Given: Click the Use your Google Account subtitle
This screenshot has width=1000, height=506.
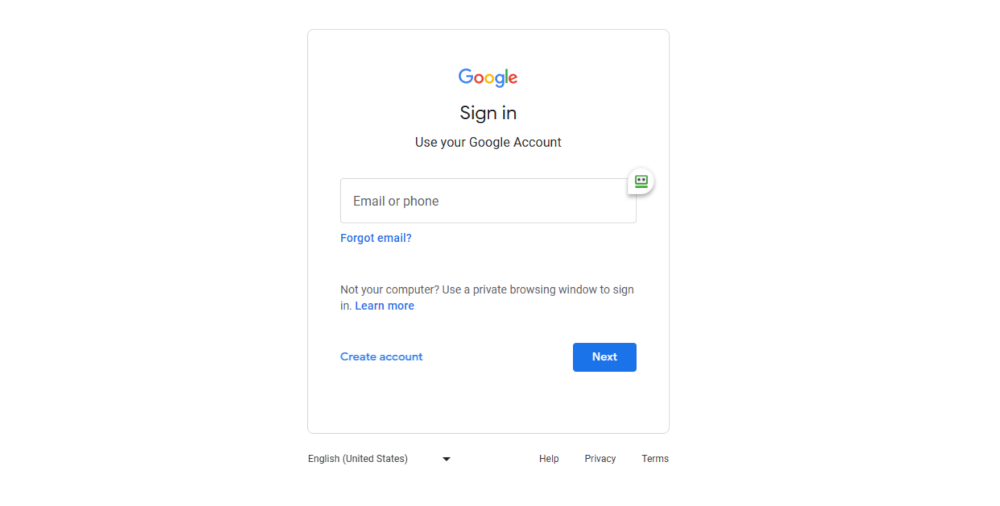Looking at the screenshot, I should coord(488,142).
